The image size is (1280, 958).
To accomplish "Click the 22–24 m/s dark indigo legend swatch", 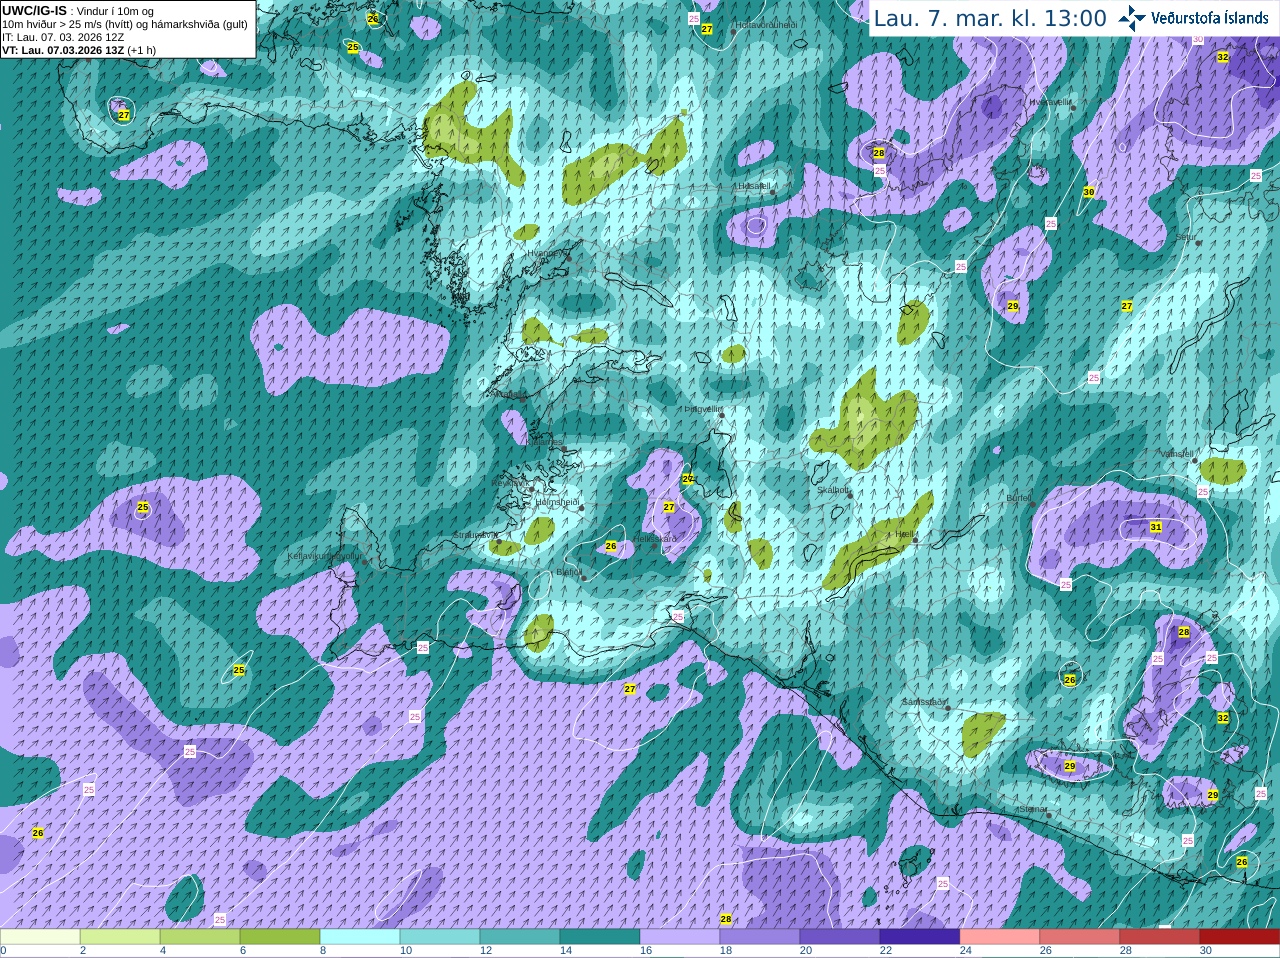I will coord(920,937).
